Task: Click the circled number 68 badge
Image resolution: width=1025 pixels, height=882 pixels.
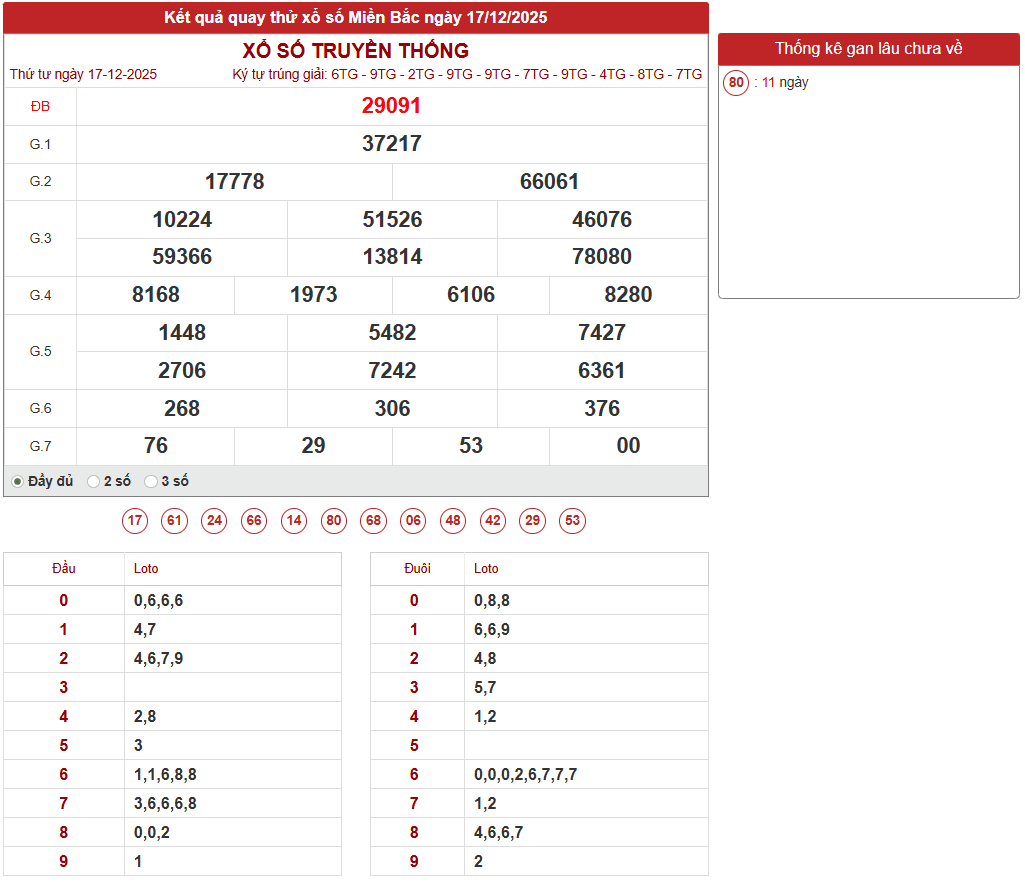Action: click(374, 521)
